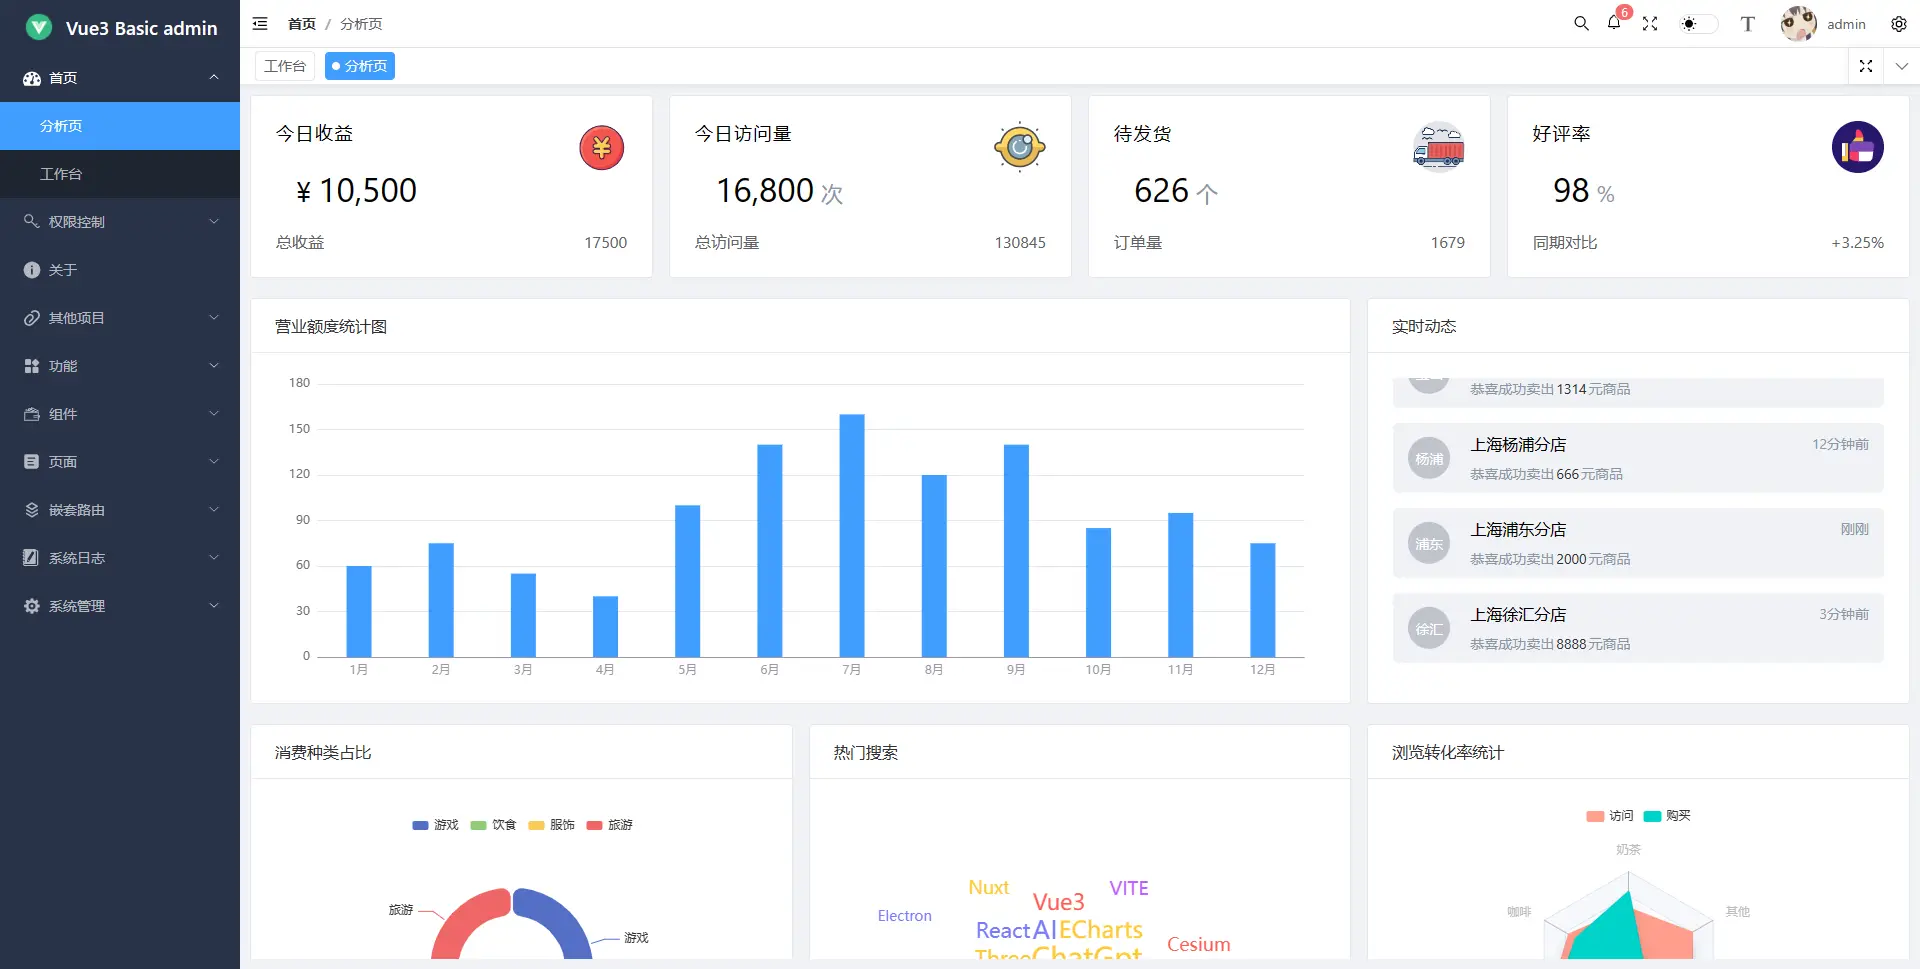This screenshot has height=969, width=1920.
Task: Collapse the sidebar with the hamburger icon
Action: tap(260, 24)
